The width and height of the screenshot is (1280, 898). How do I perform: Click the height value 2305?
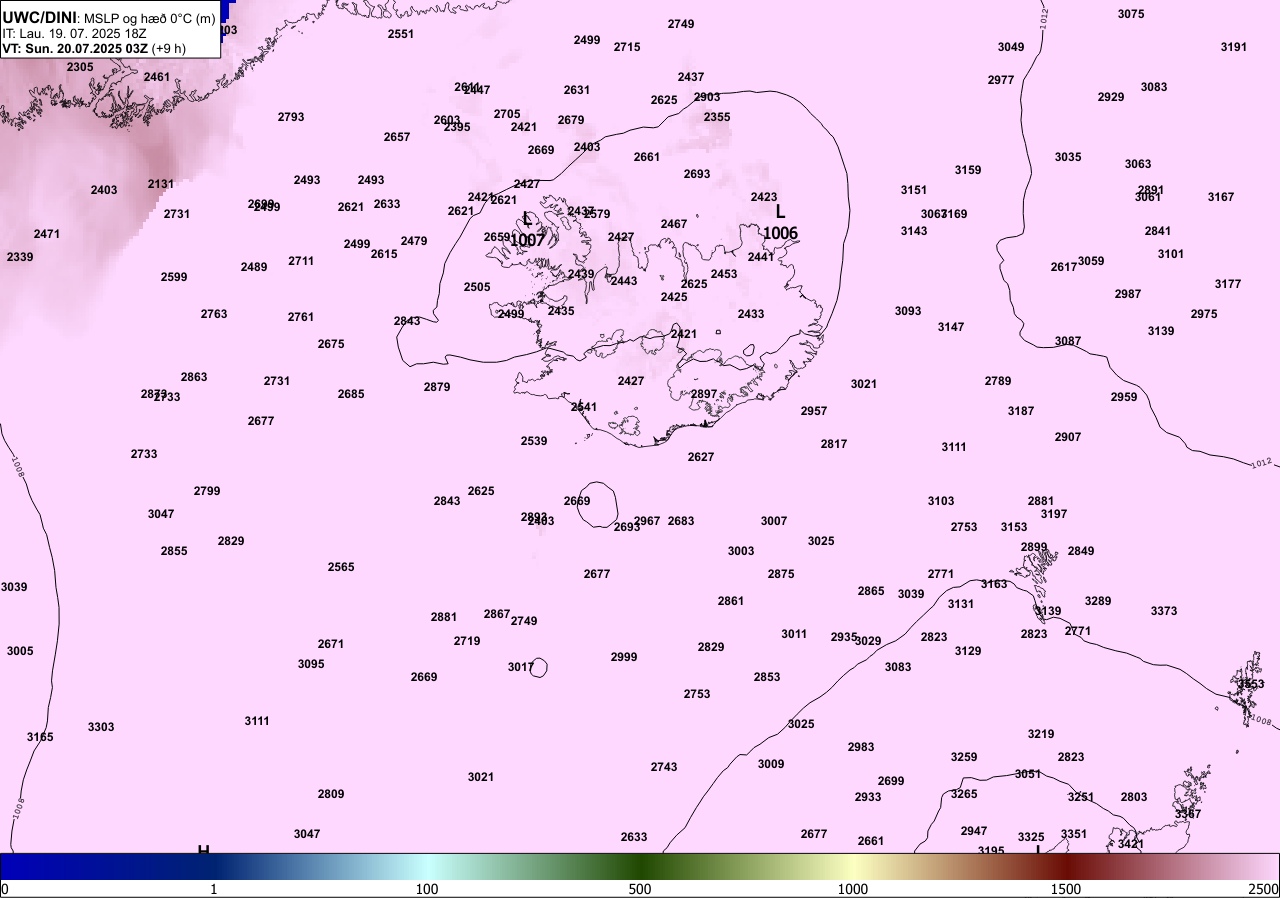[80, 67]
